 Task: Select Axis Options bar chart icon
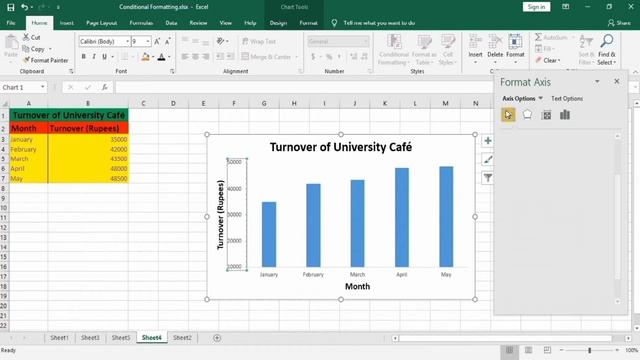(x=565, y=115)
